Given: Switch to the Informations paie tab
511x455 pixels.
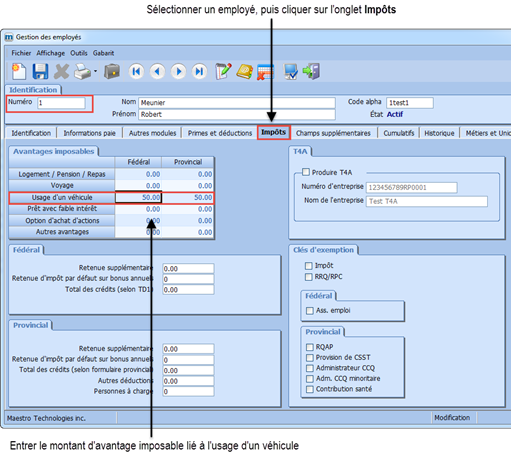Looking at the screenshot, I should [x=89, y=133].
